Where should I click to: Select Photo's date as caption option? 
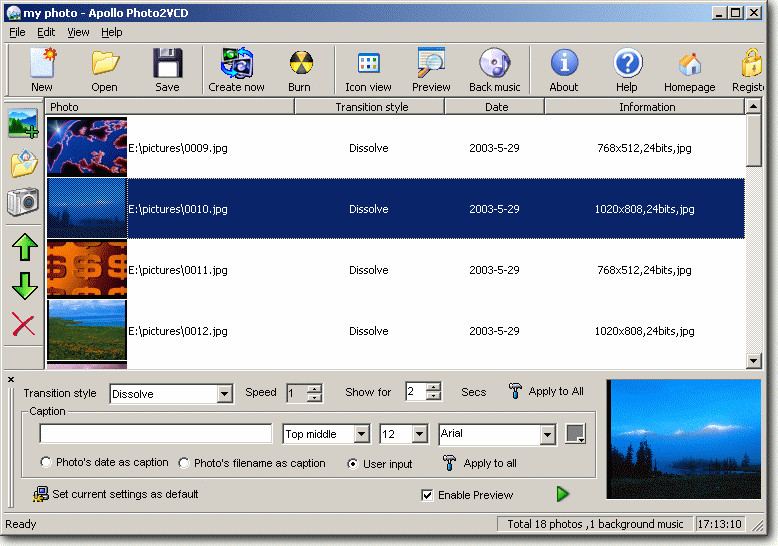tap(46, 463)
